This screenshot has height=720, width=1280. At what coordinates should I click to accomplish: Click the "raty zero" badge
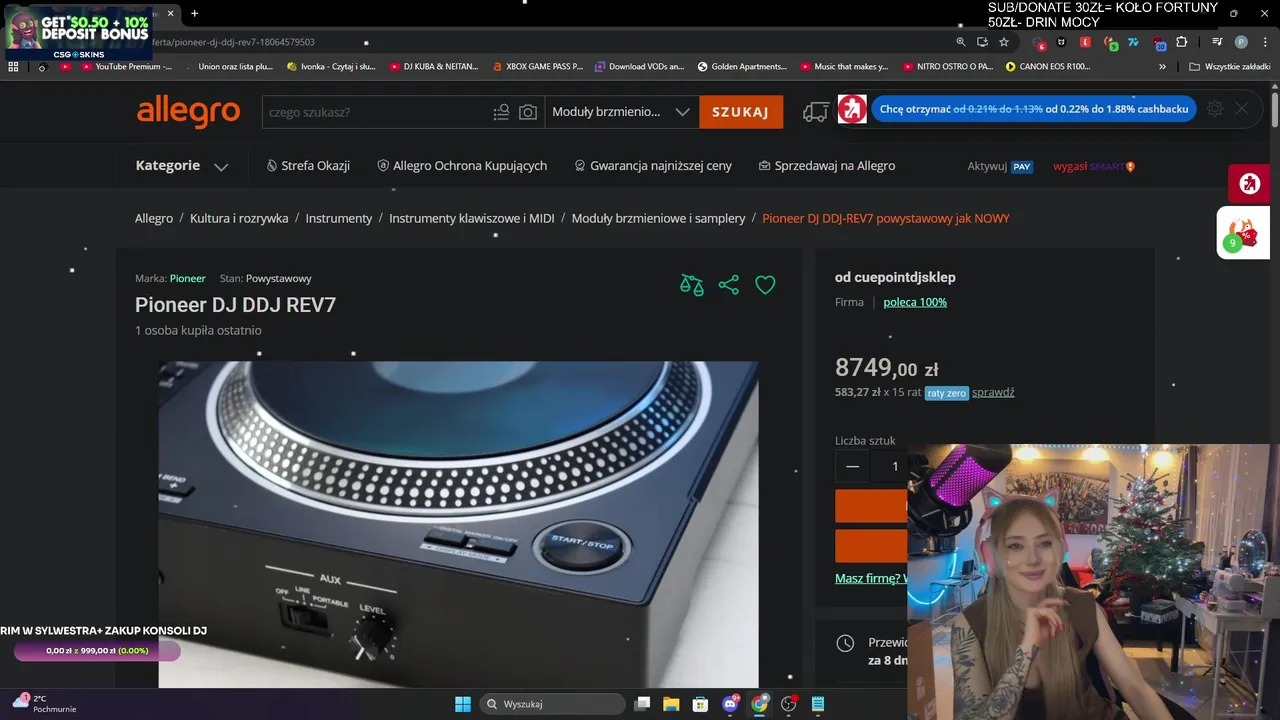coord(946,393)
